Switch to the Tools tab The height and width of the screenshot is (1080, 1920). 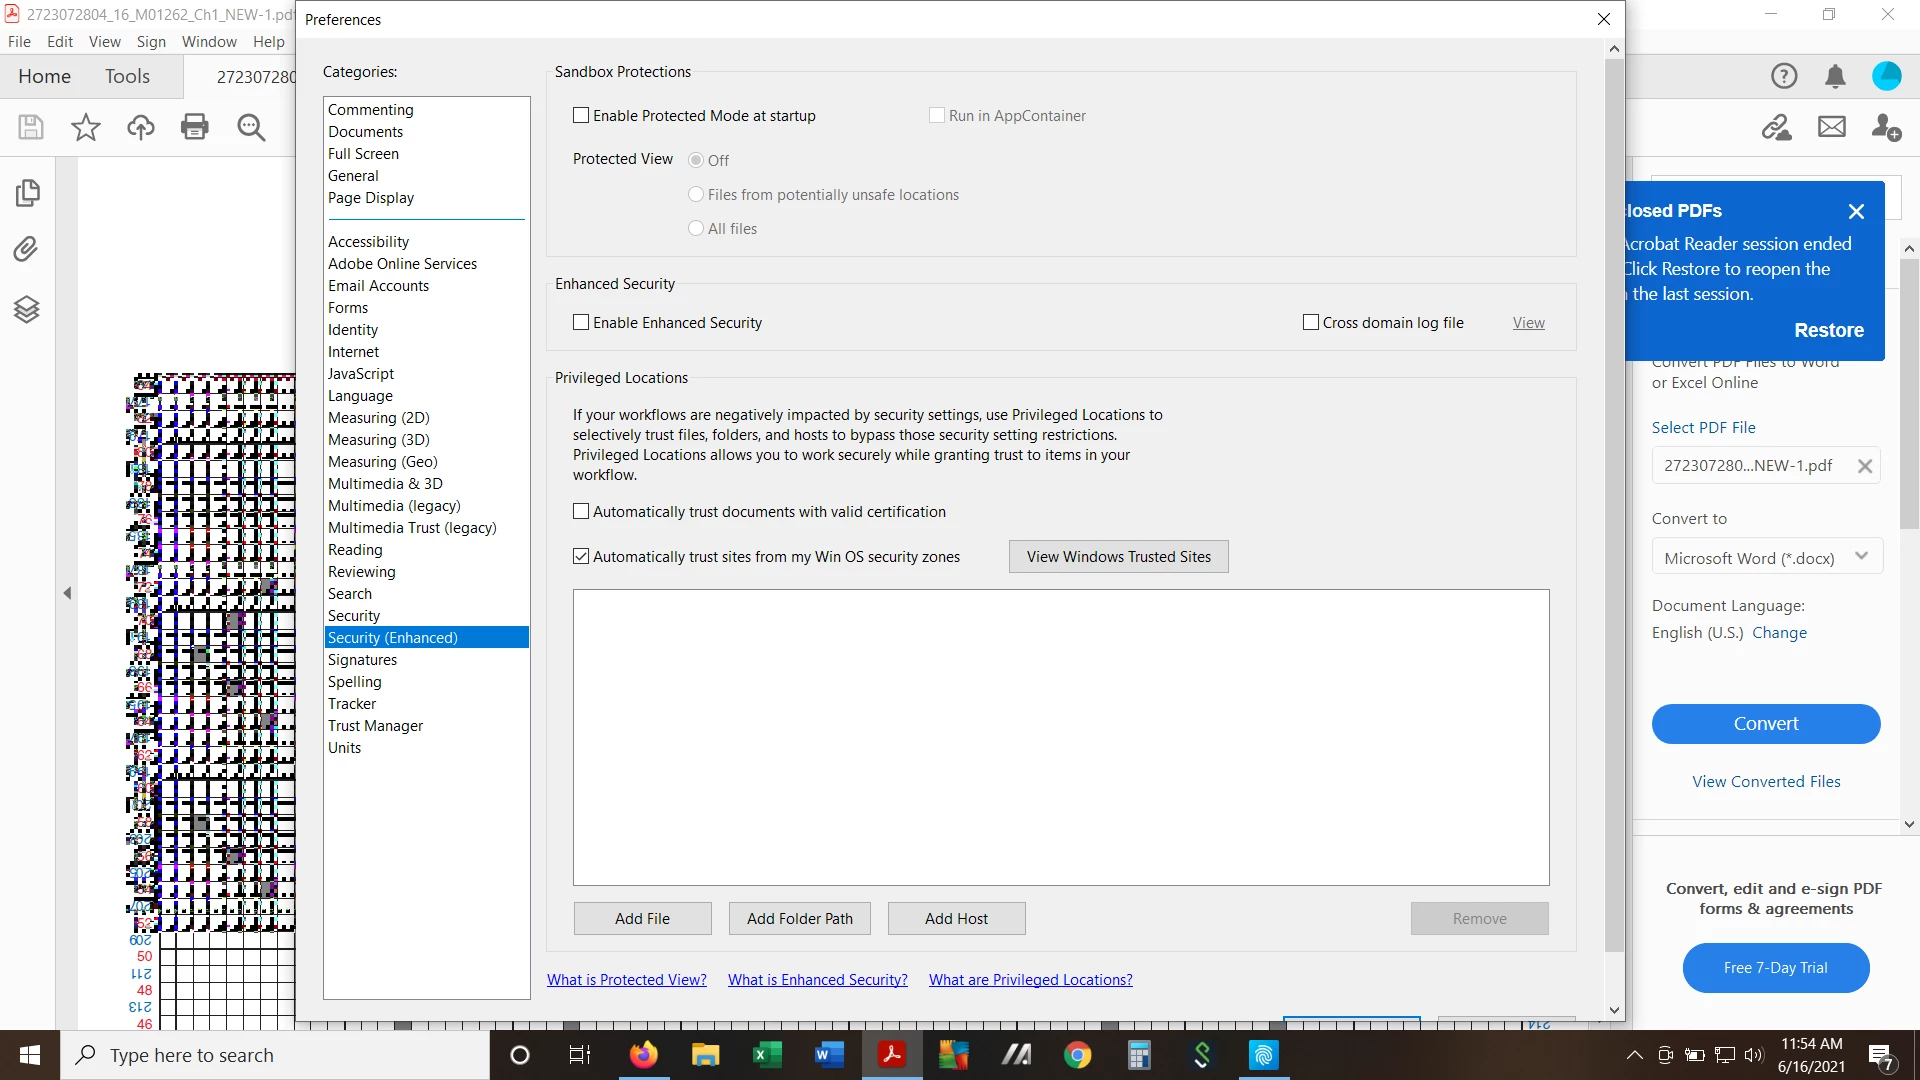click(x=127, y=76)
